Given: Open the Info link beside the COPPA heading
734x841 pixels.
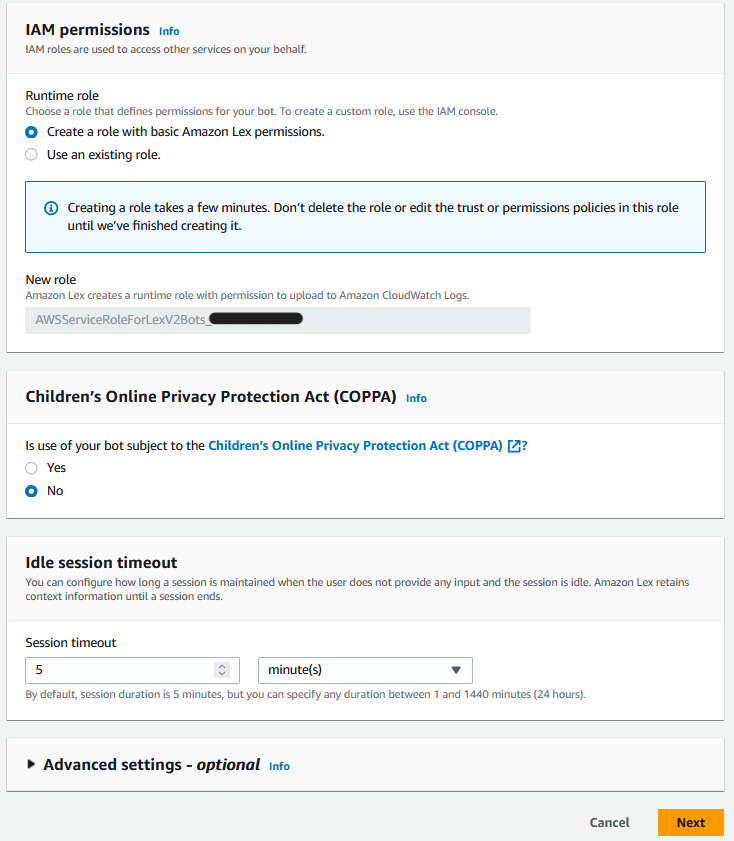Looking at the screenshot, I should click(x=416, y=399).
